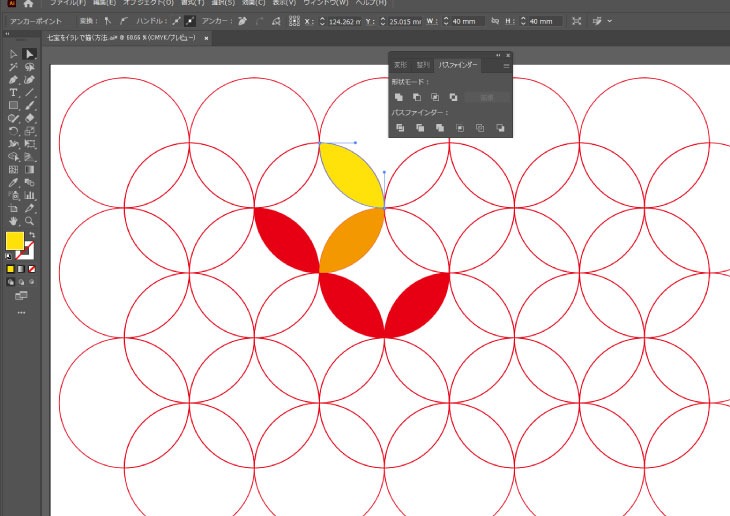Swap fill and stroke colors
The height and width of the screenshot is (516, 730).
click(32, 235)
